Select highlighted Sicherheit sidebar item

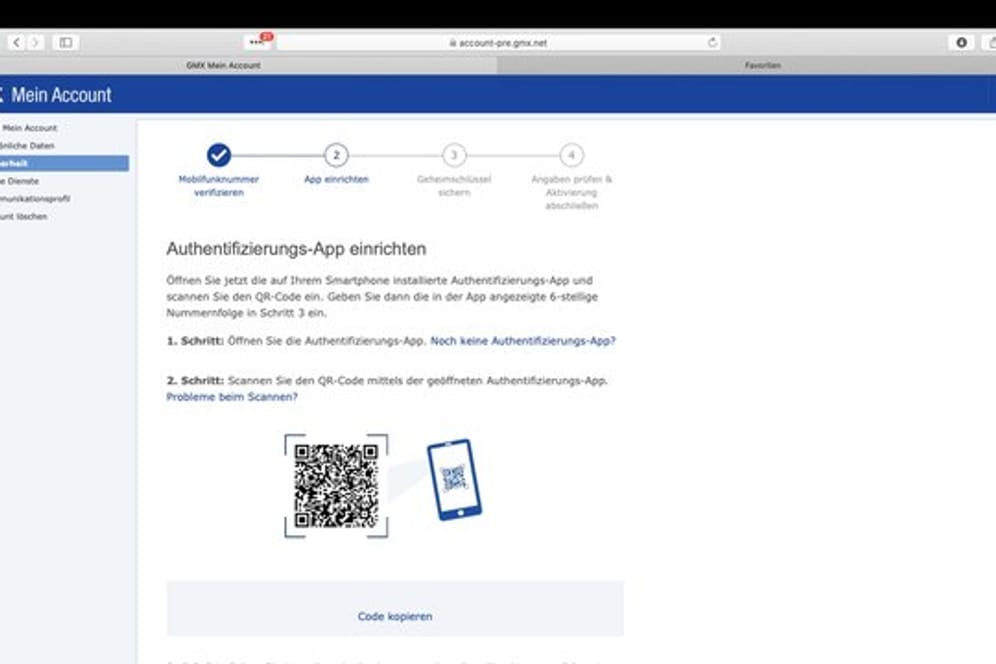click(64, 163)
